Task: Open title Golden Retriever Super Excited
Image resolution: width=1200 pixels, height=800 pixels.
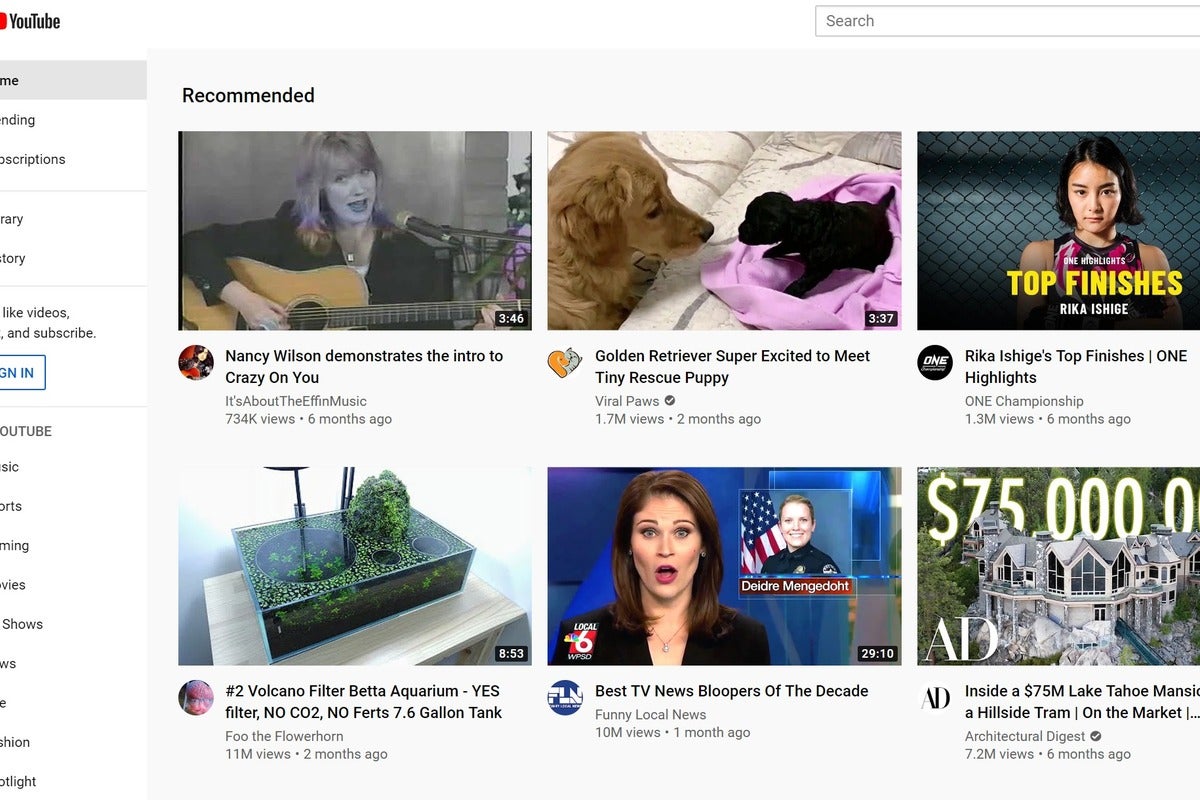Action: pyautogui.click(x=732, y=367)
